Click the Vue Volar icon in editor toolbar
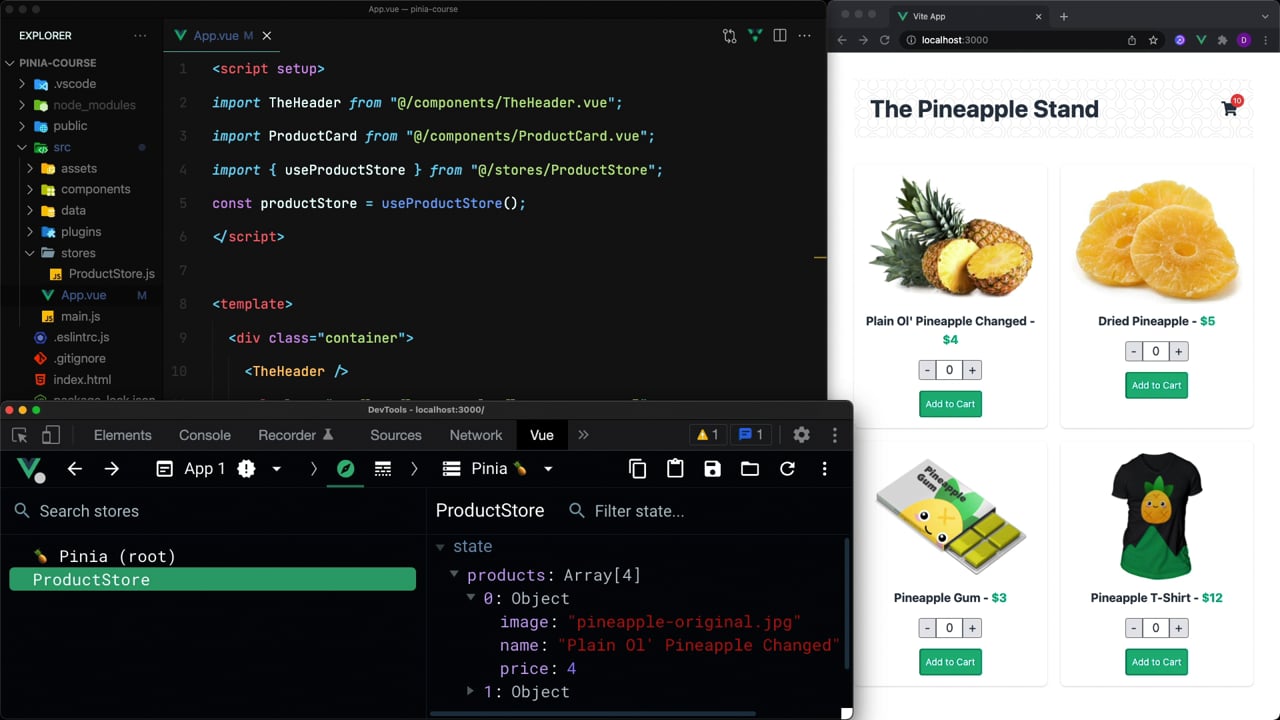The width and height of the screenshot is (1280, 720). (755, 35)
